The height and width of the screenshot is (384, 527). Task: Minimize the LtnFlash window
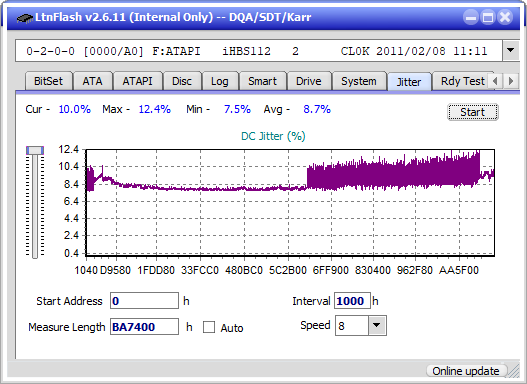tap(471, 17)
